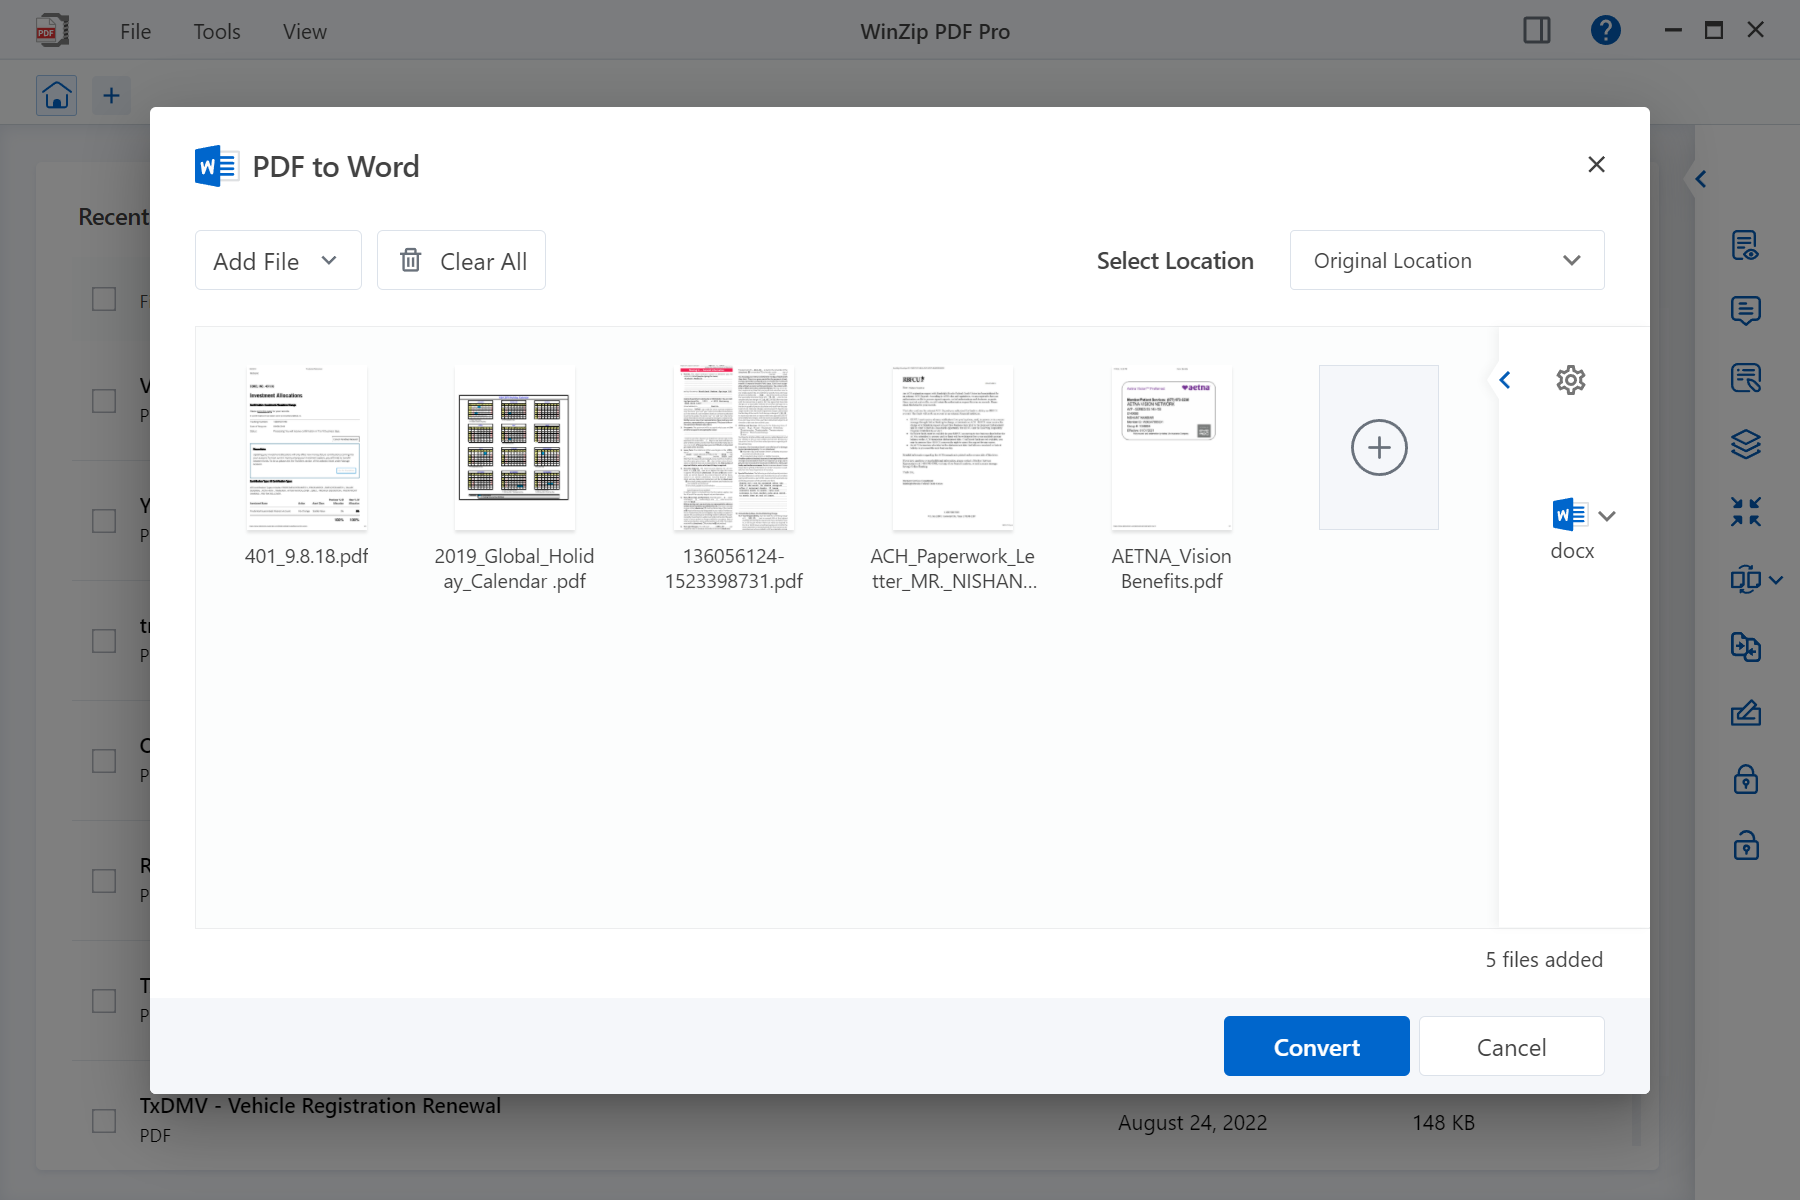Click the docx Word format icon
This screenshot has height=1200, width=1800.
click(1570, 515)
